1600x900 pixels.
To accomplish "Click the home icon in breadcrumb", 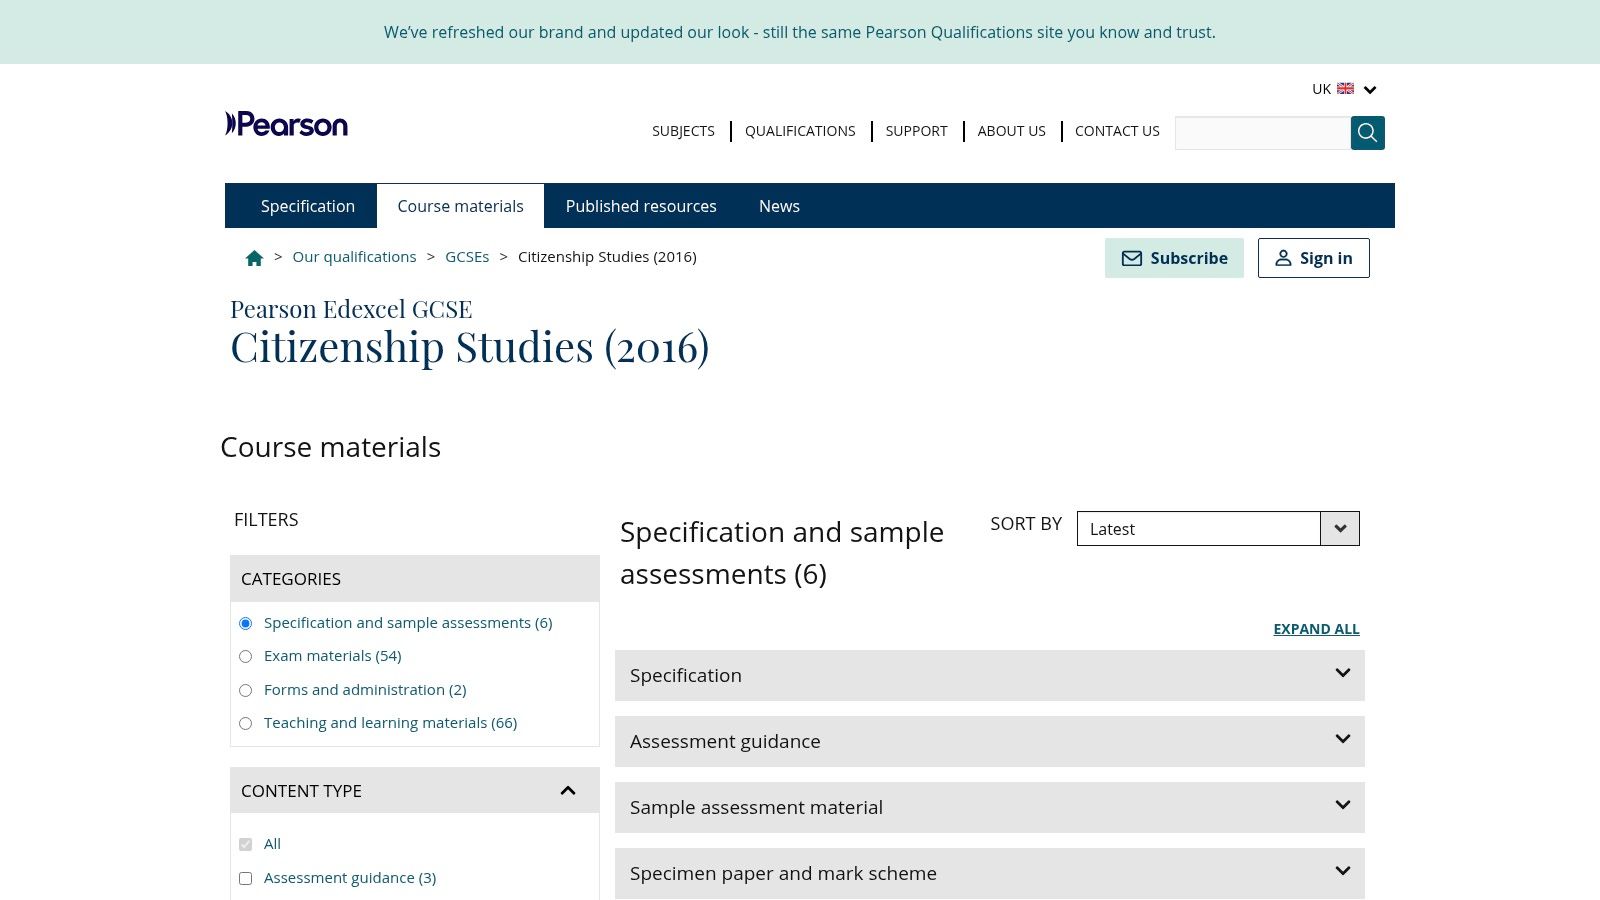I will [254, 258].
